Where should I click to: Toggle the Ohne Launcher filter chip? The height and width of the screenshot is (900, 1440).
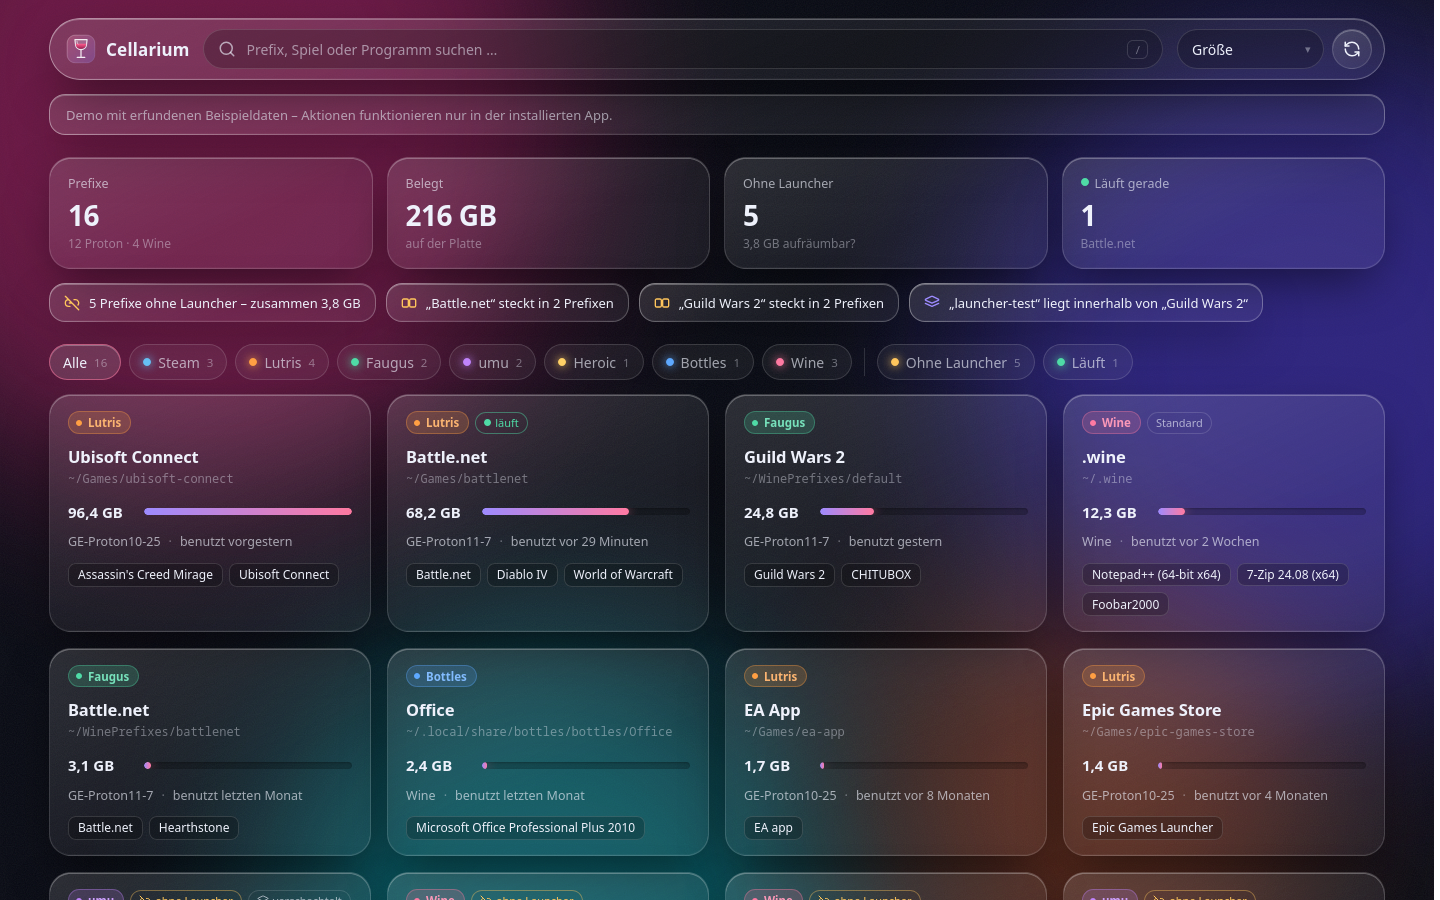955,362
